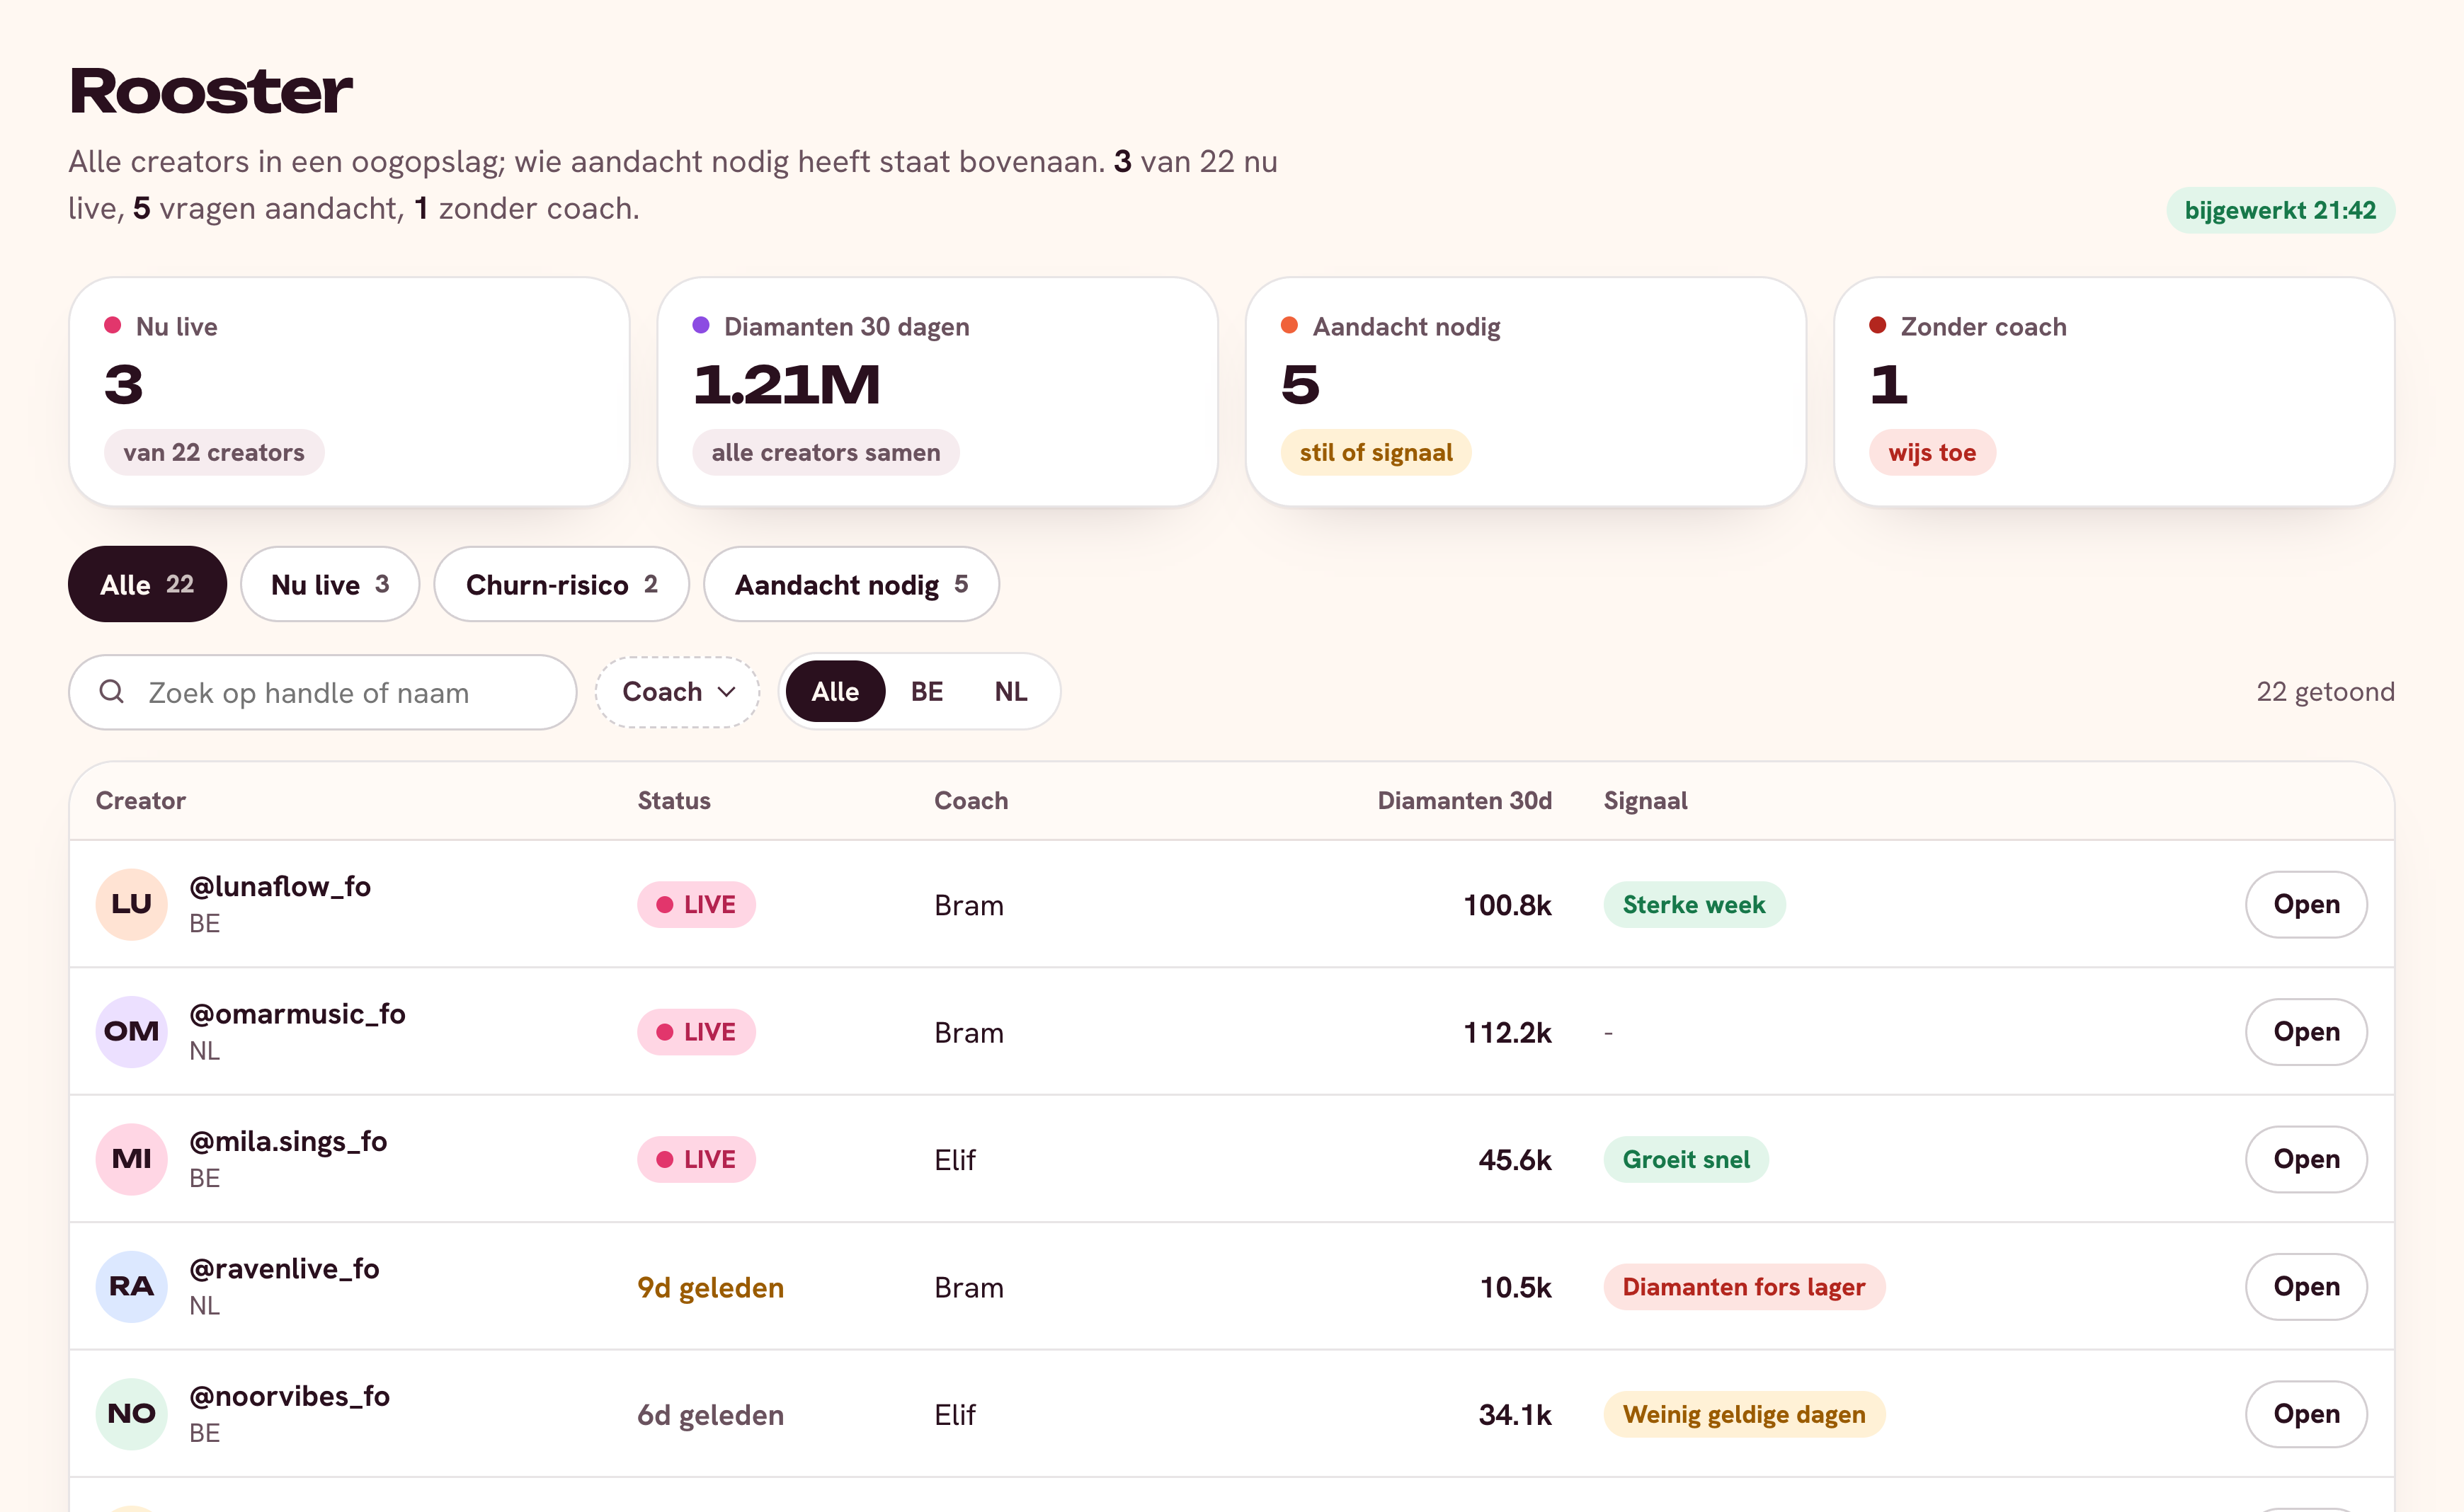Click the Aandacht nodig summary card
The image size is (2464, 1512).
pos(1526,392)
